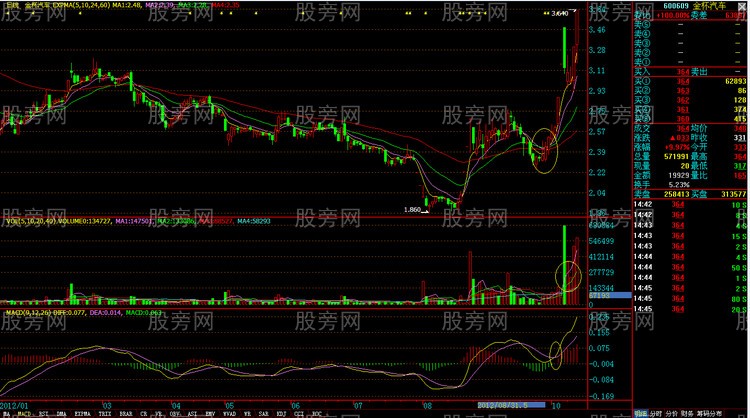Click stock name 金杯汽车

709,6
